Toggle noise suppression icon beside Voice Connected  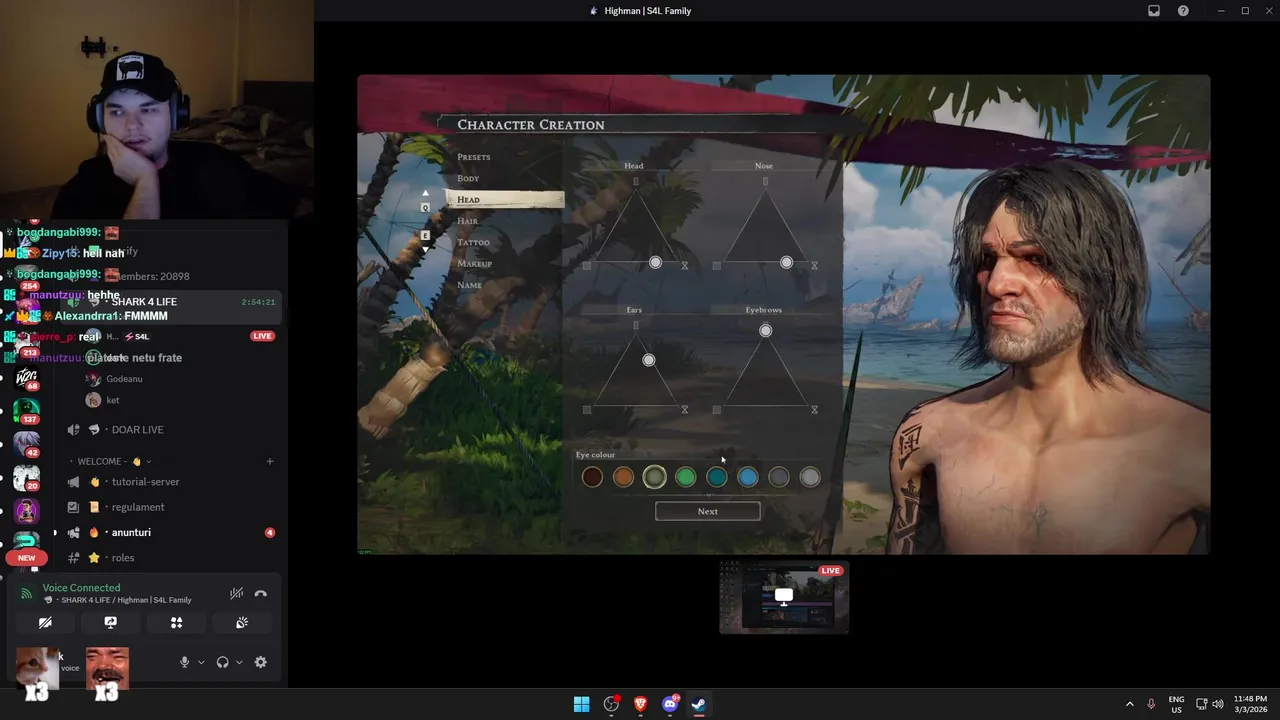click(x=236, y=594)
